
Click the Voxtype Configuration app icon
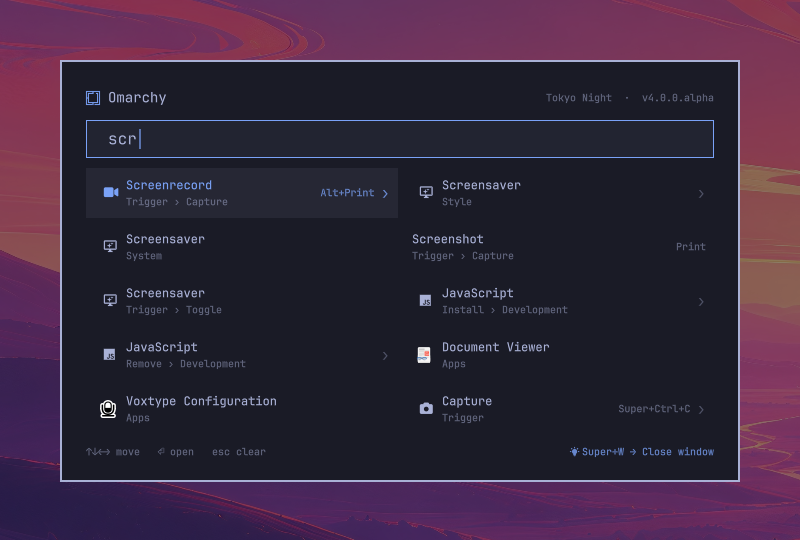(x=108, y=409)
